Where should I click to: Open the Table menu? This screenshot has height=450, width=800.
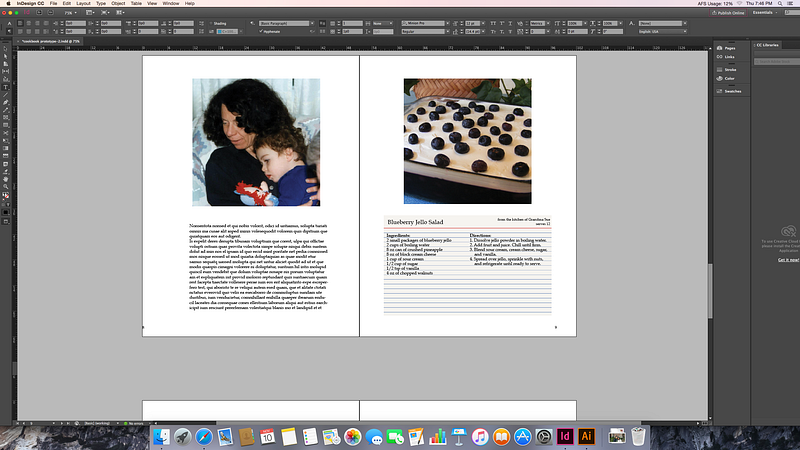[x=136, y=4]
